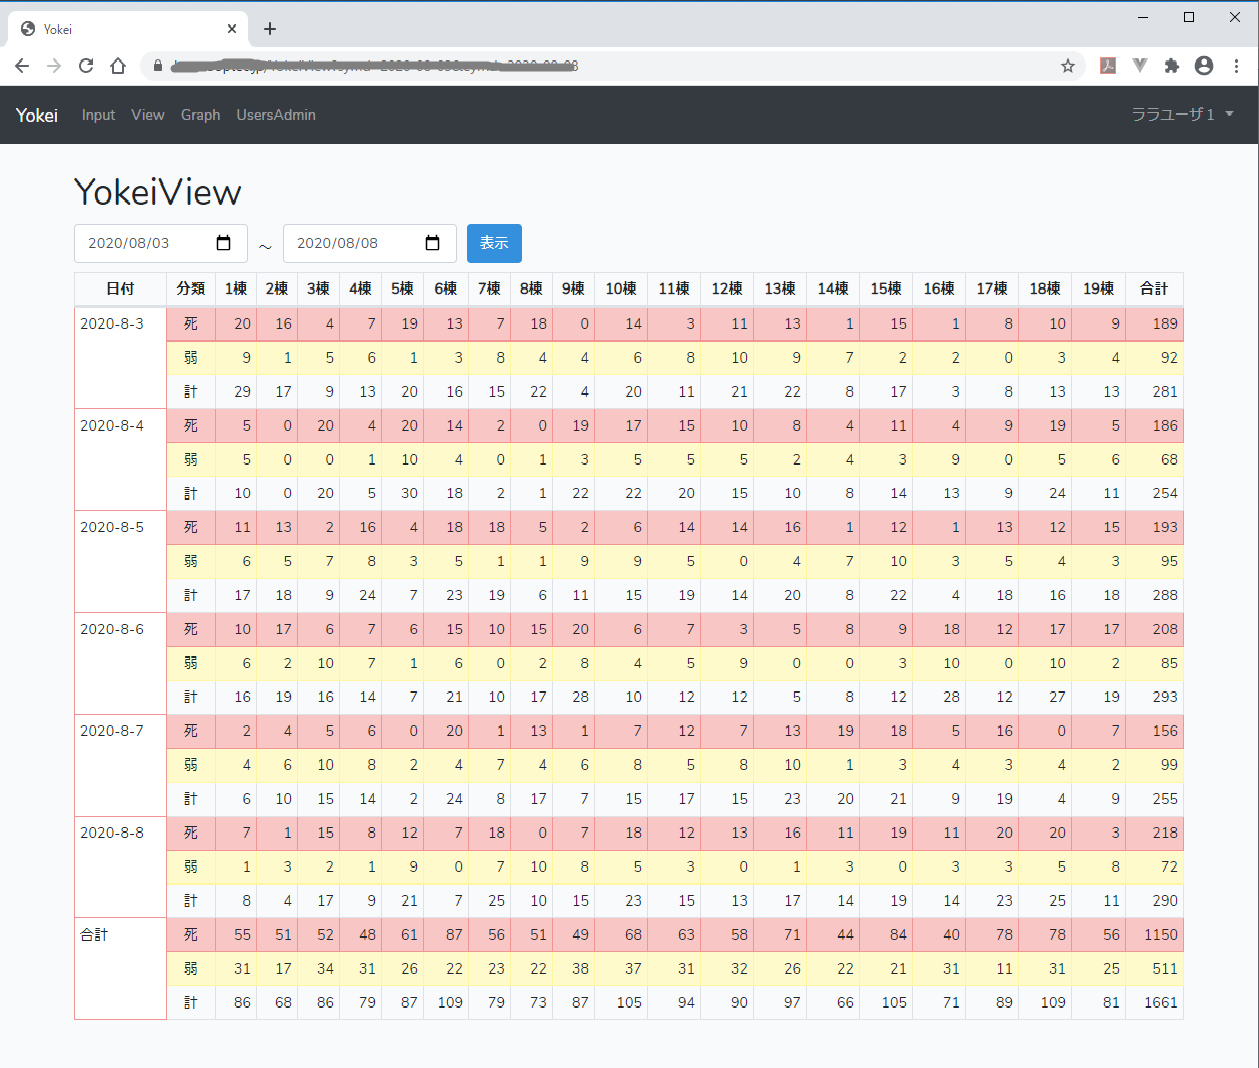Image resolution: width=1259 pixels, height=1068 pixels.
Task: Open the UsersAdmin navigation link
Action: [276, 115]
